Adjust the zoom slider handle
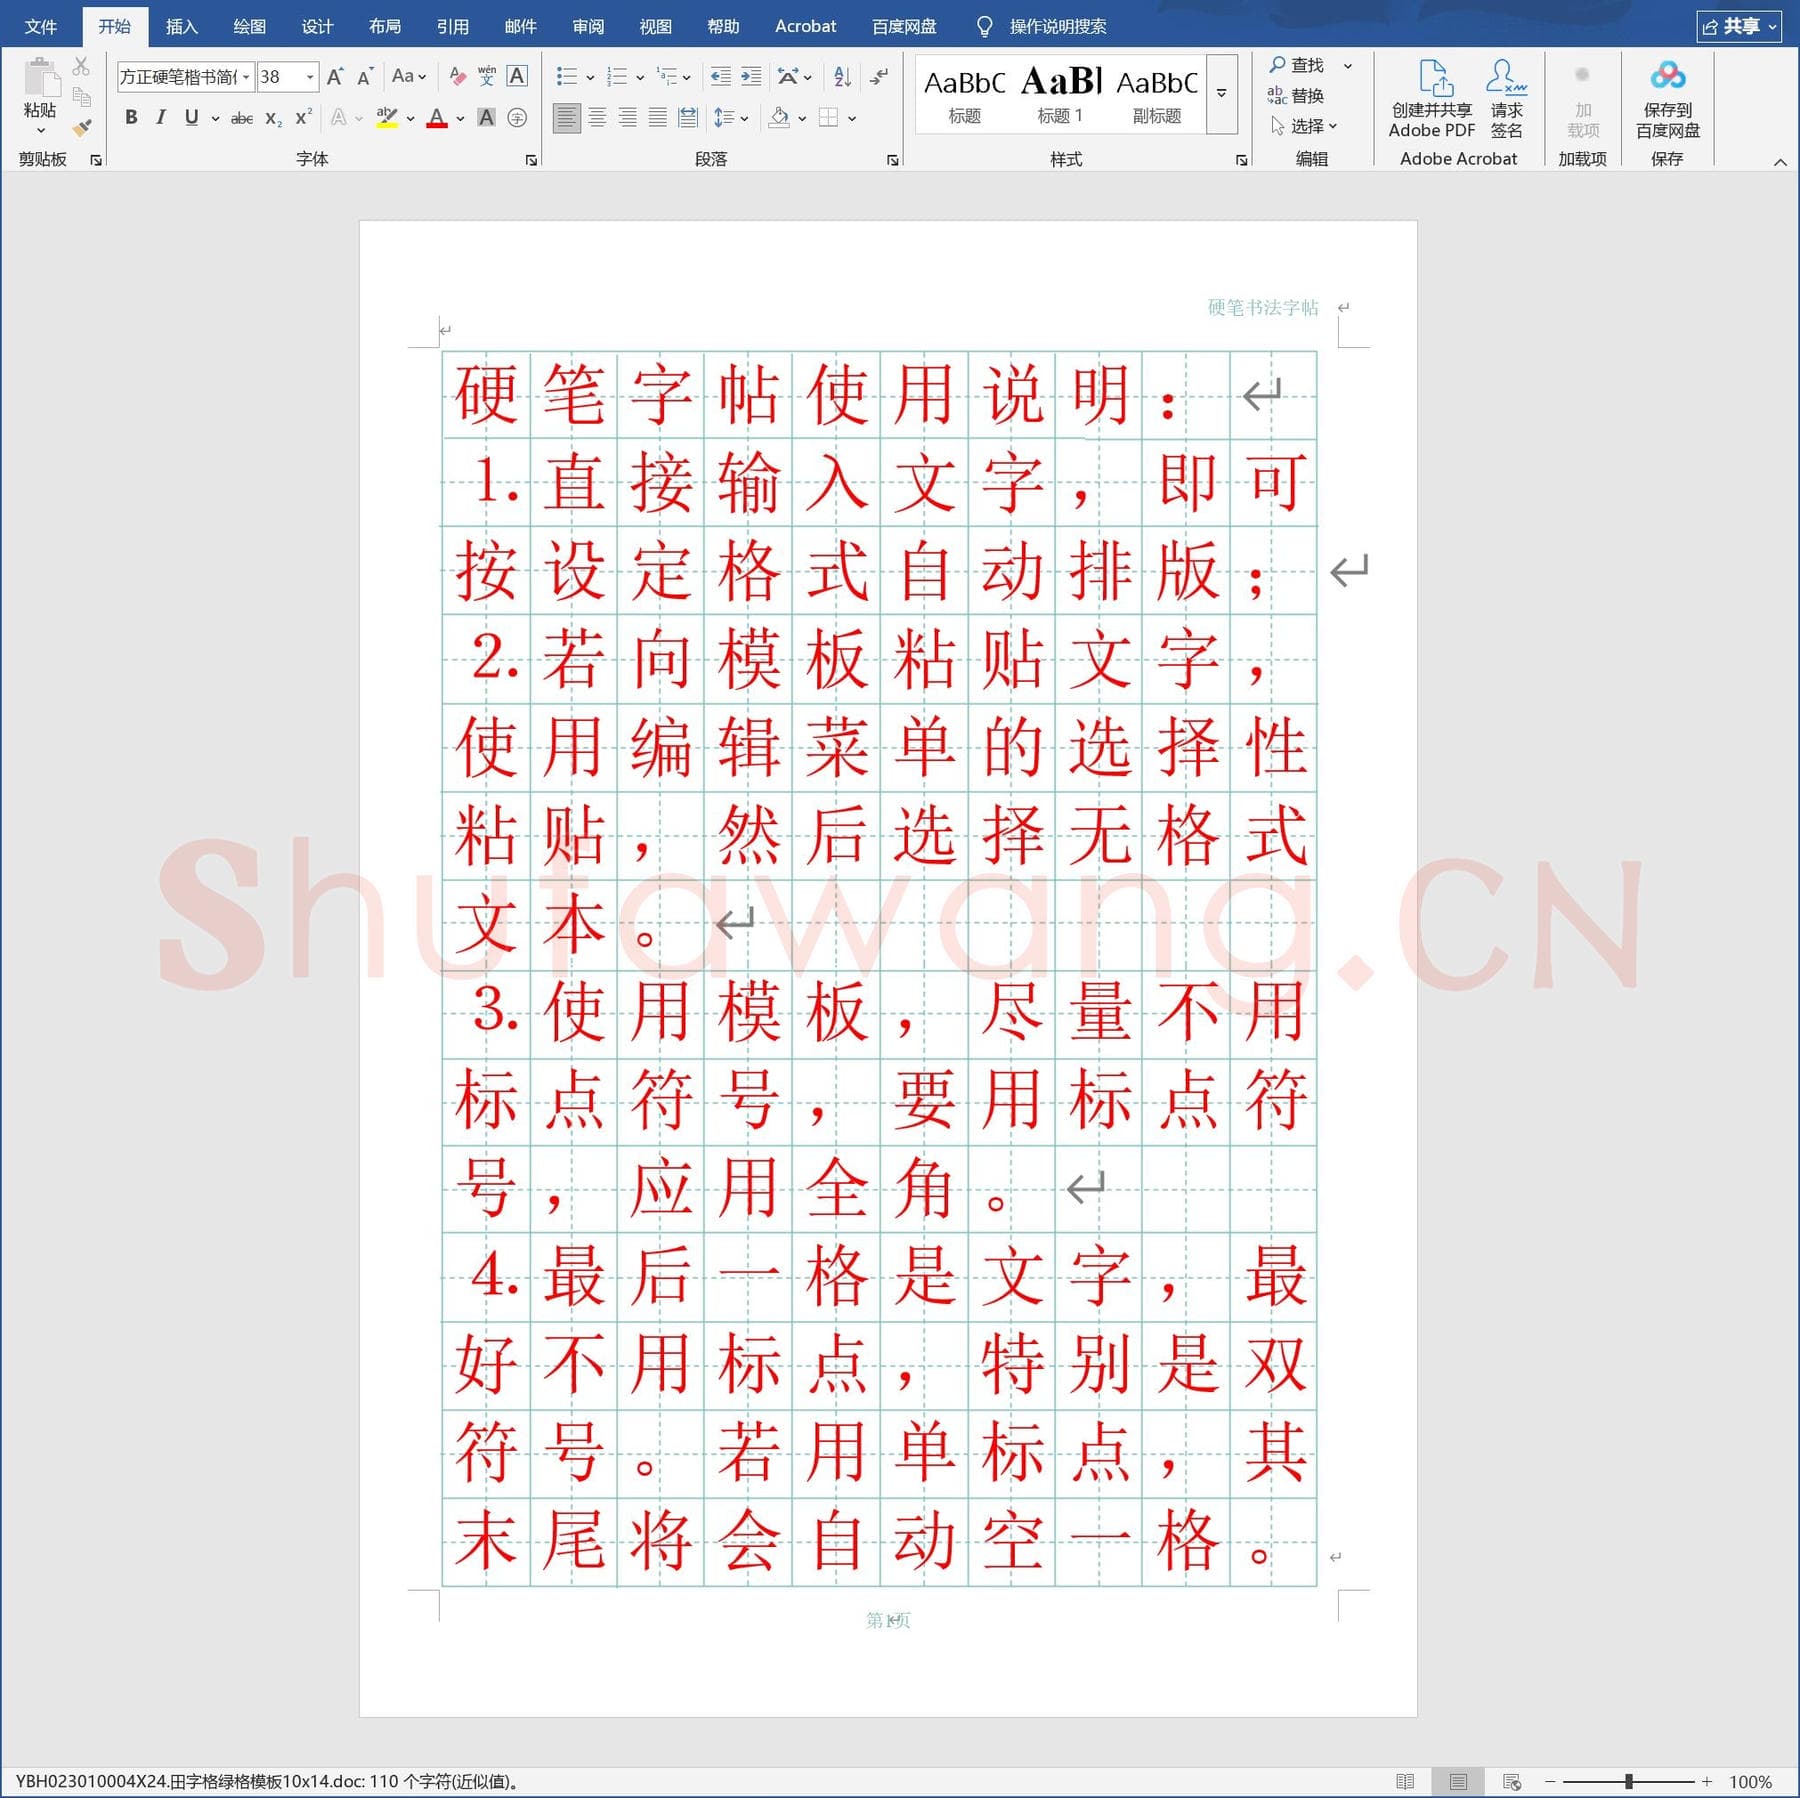Viewport: 1800px width, 1798px height. coord(1629,1781)
